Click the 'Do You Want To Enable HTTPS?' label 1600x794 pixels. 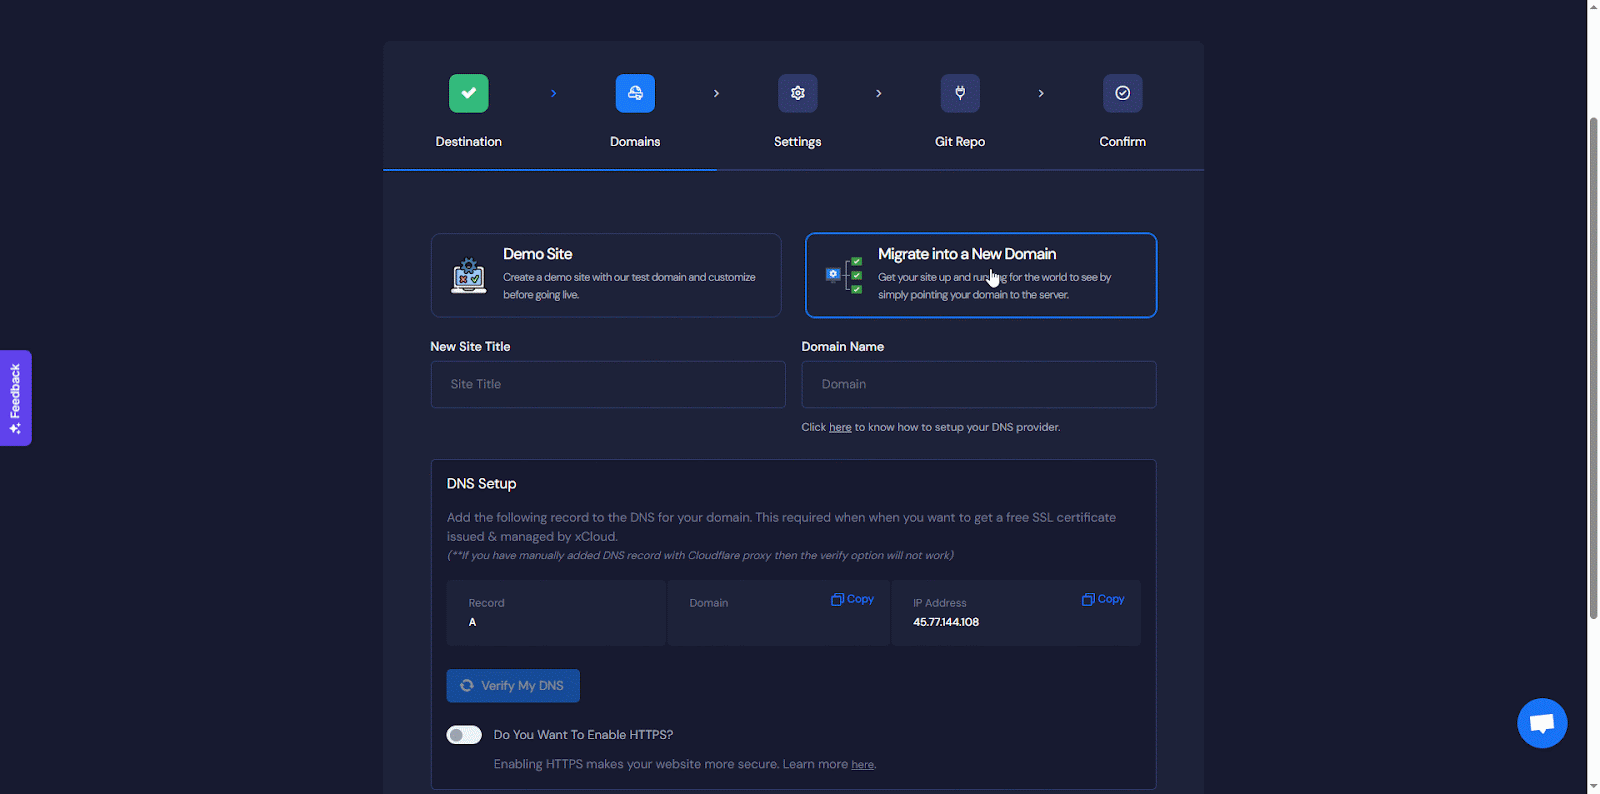coord(583,735)
